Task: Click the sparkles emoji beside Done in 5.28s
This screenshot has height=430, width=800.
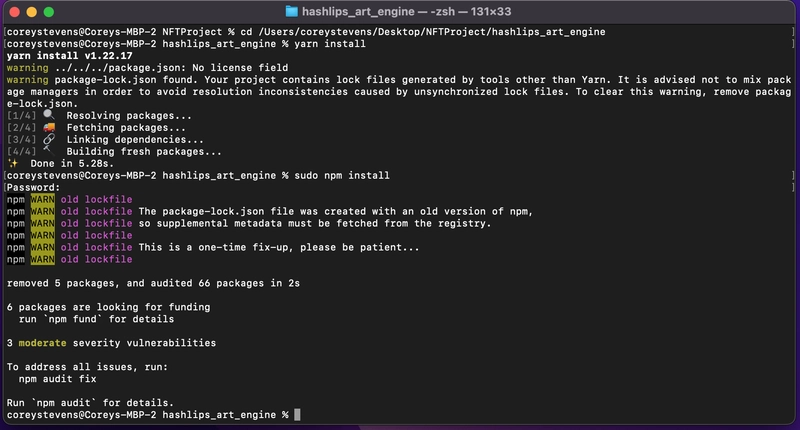Action: coord(13,163)
